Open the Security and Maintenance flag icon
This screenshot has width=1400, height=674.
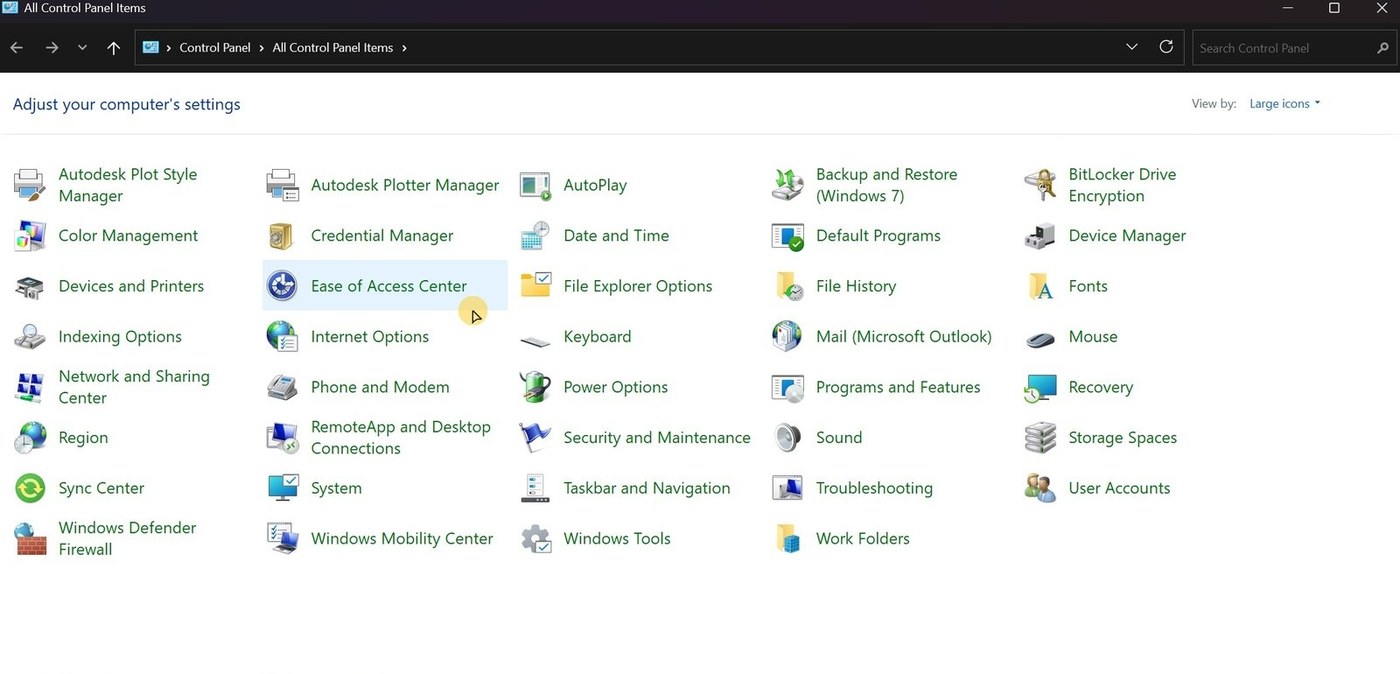pyautogui.click(x=535, y=438)
